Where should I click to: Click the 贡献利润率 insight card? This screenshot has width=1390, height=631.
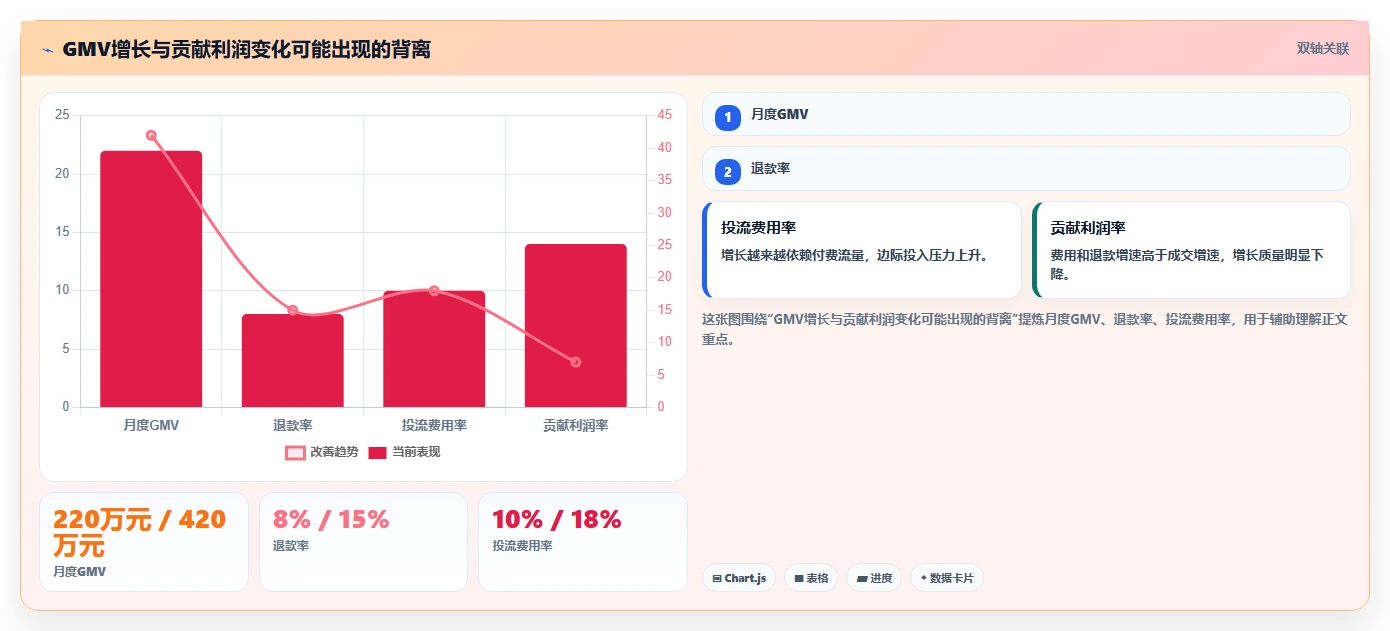coord(1191,250)
